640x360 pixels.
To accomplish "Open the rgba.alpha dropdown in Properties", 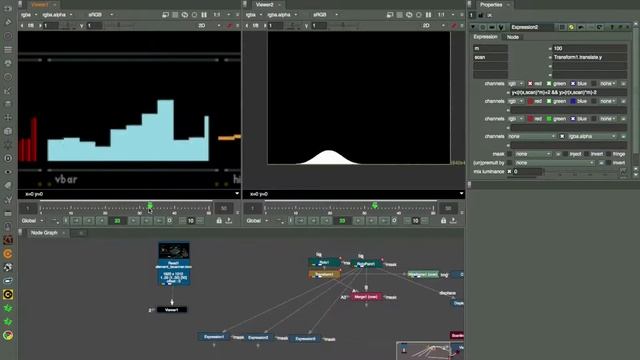I will [x=592, y=136].
